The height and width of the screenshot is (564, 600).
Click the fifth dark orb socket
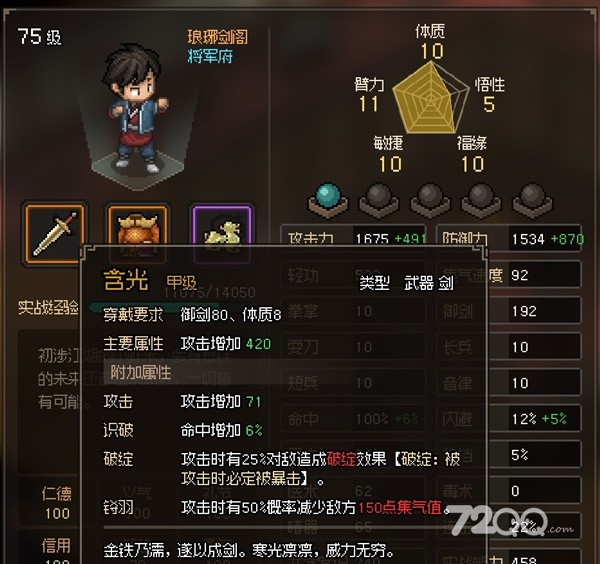(x=532, y=200)
